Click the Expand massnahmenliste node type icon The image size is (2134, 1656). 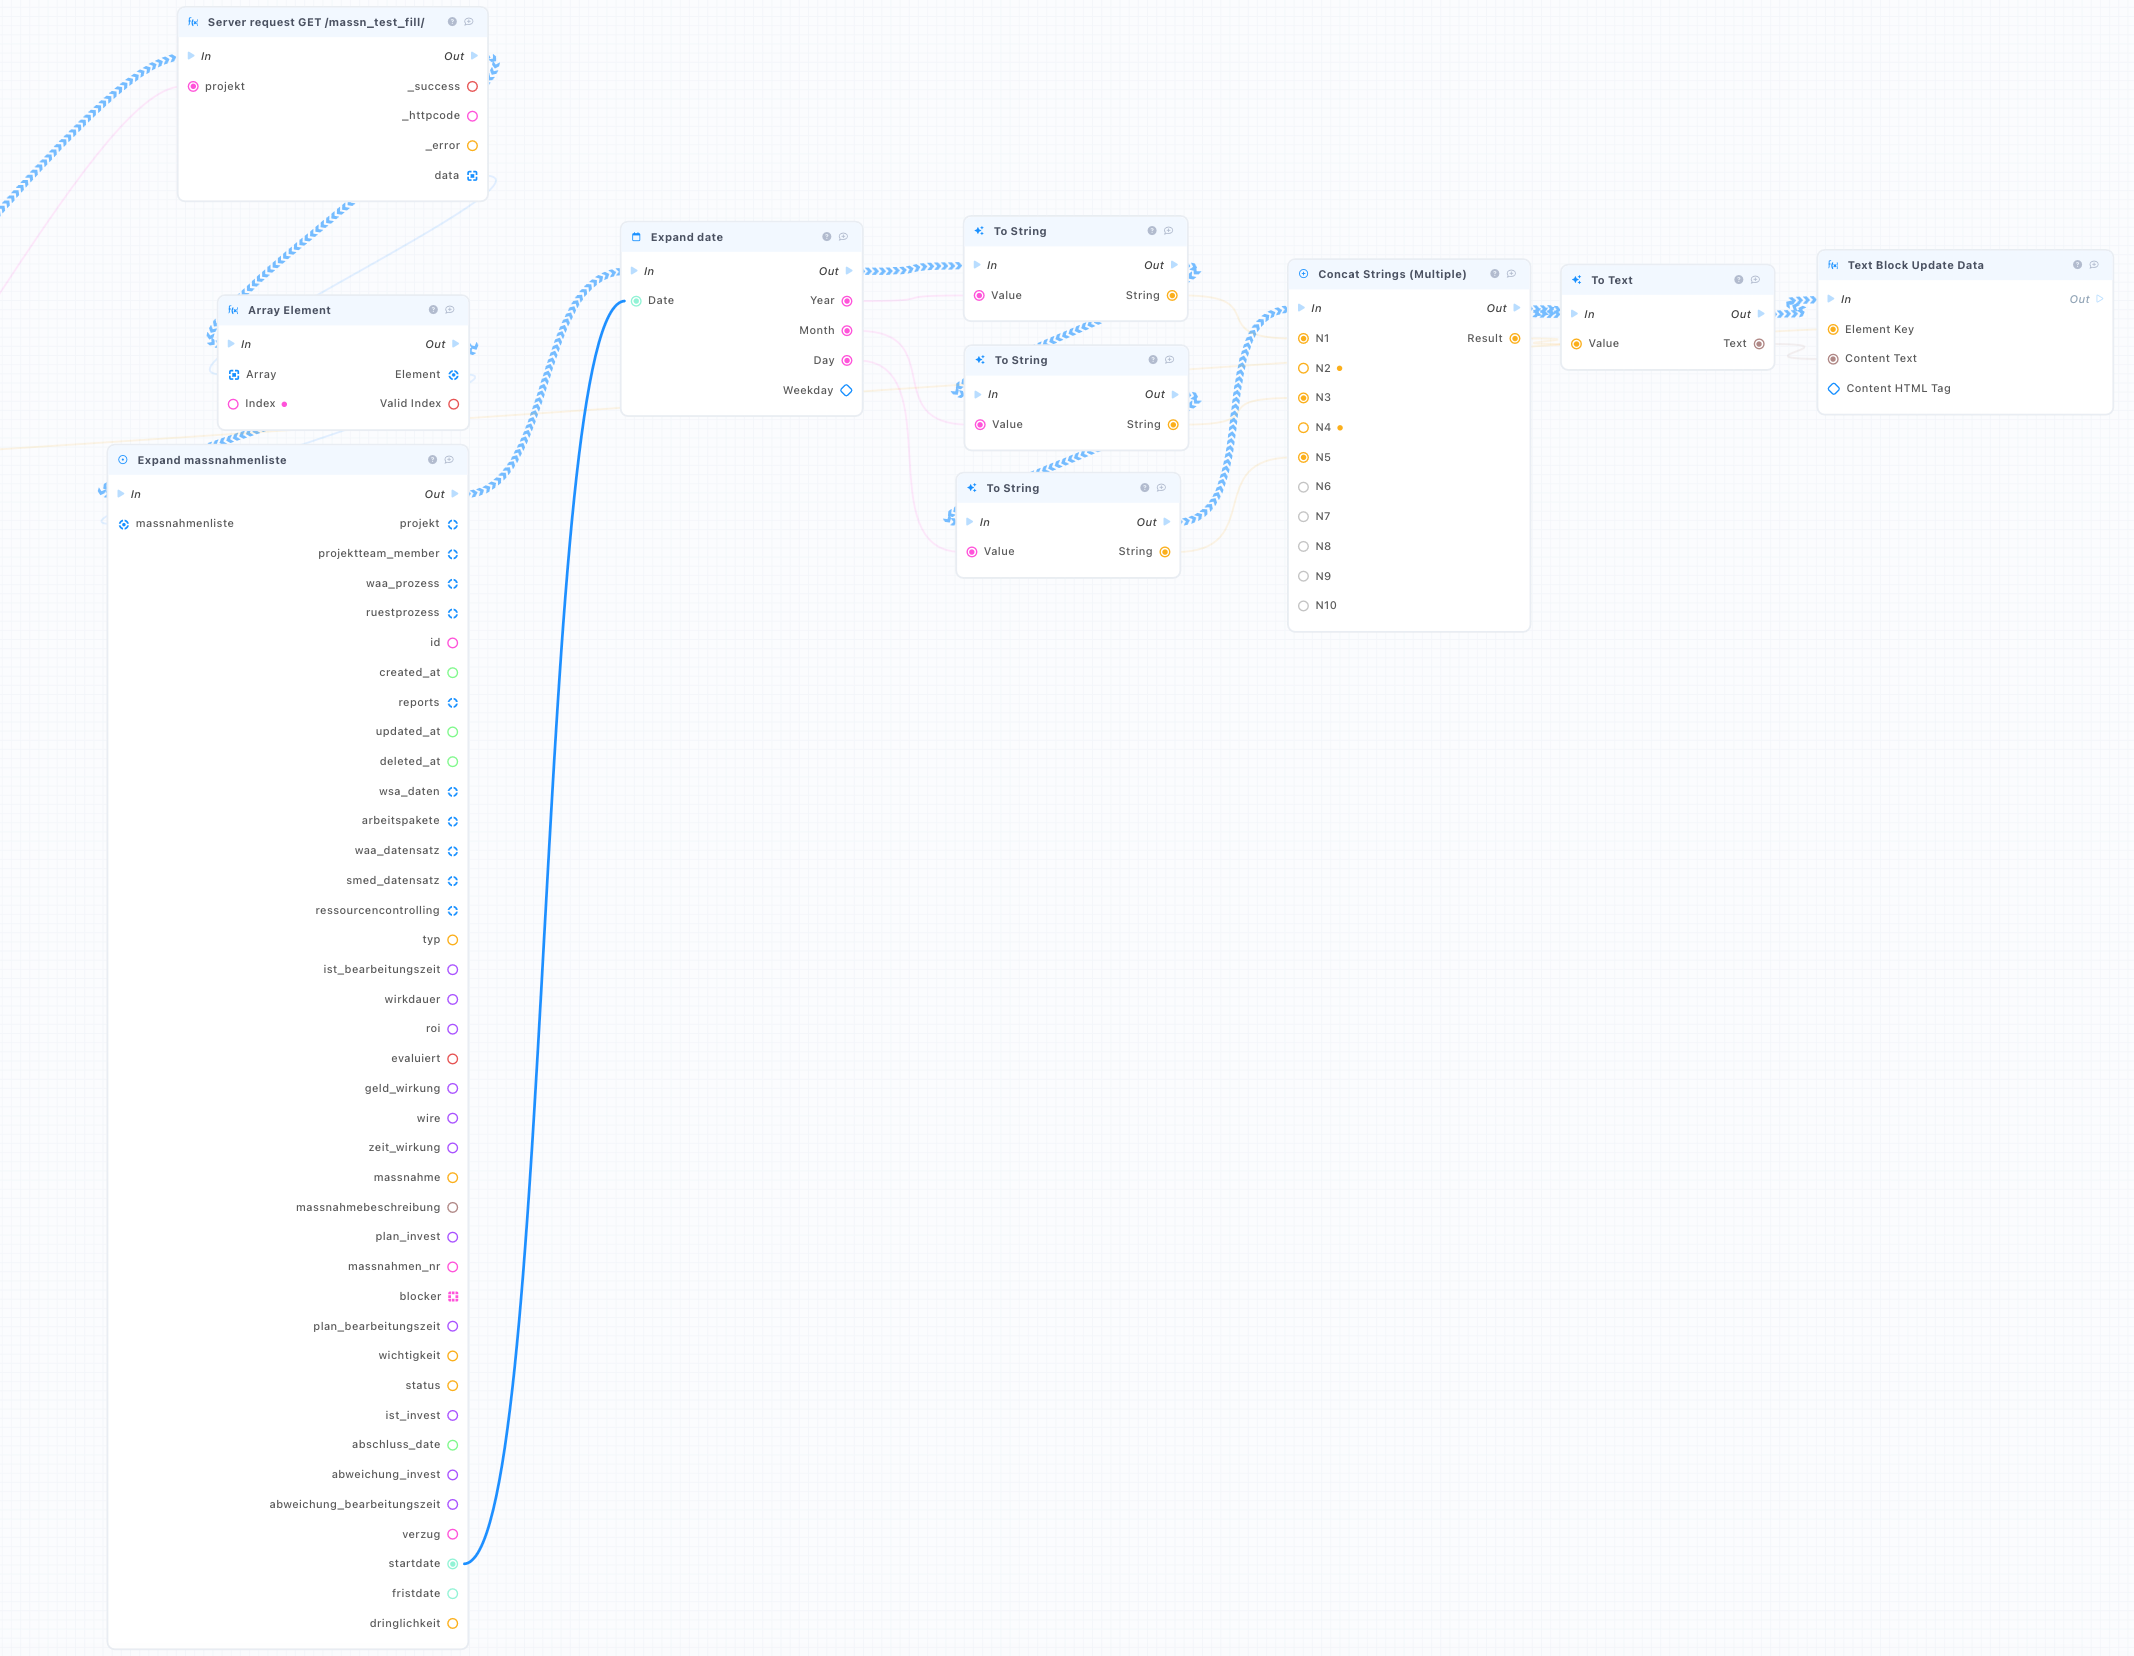tap(123, 460)
